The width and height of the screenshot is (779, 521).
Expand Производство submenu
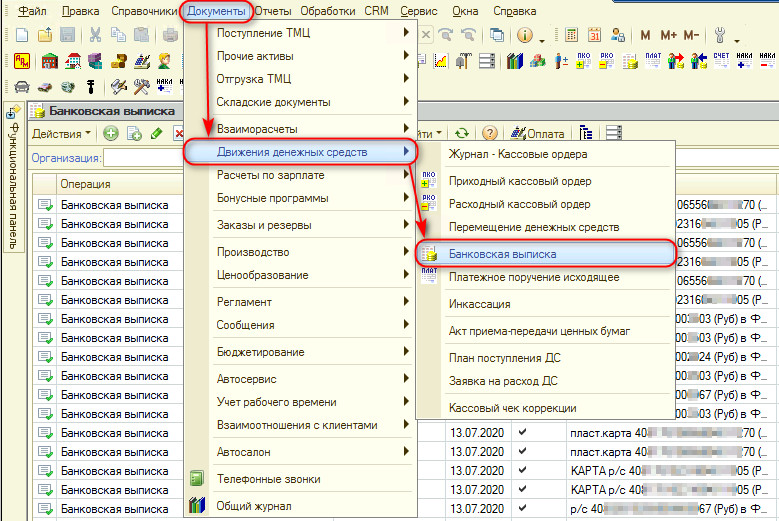(300, 252)
